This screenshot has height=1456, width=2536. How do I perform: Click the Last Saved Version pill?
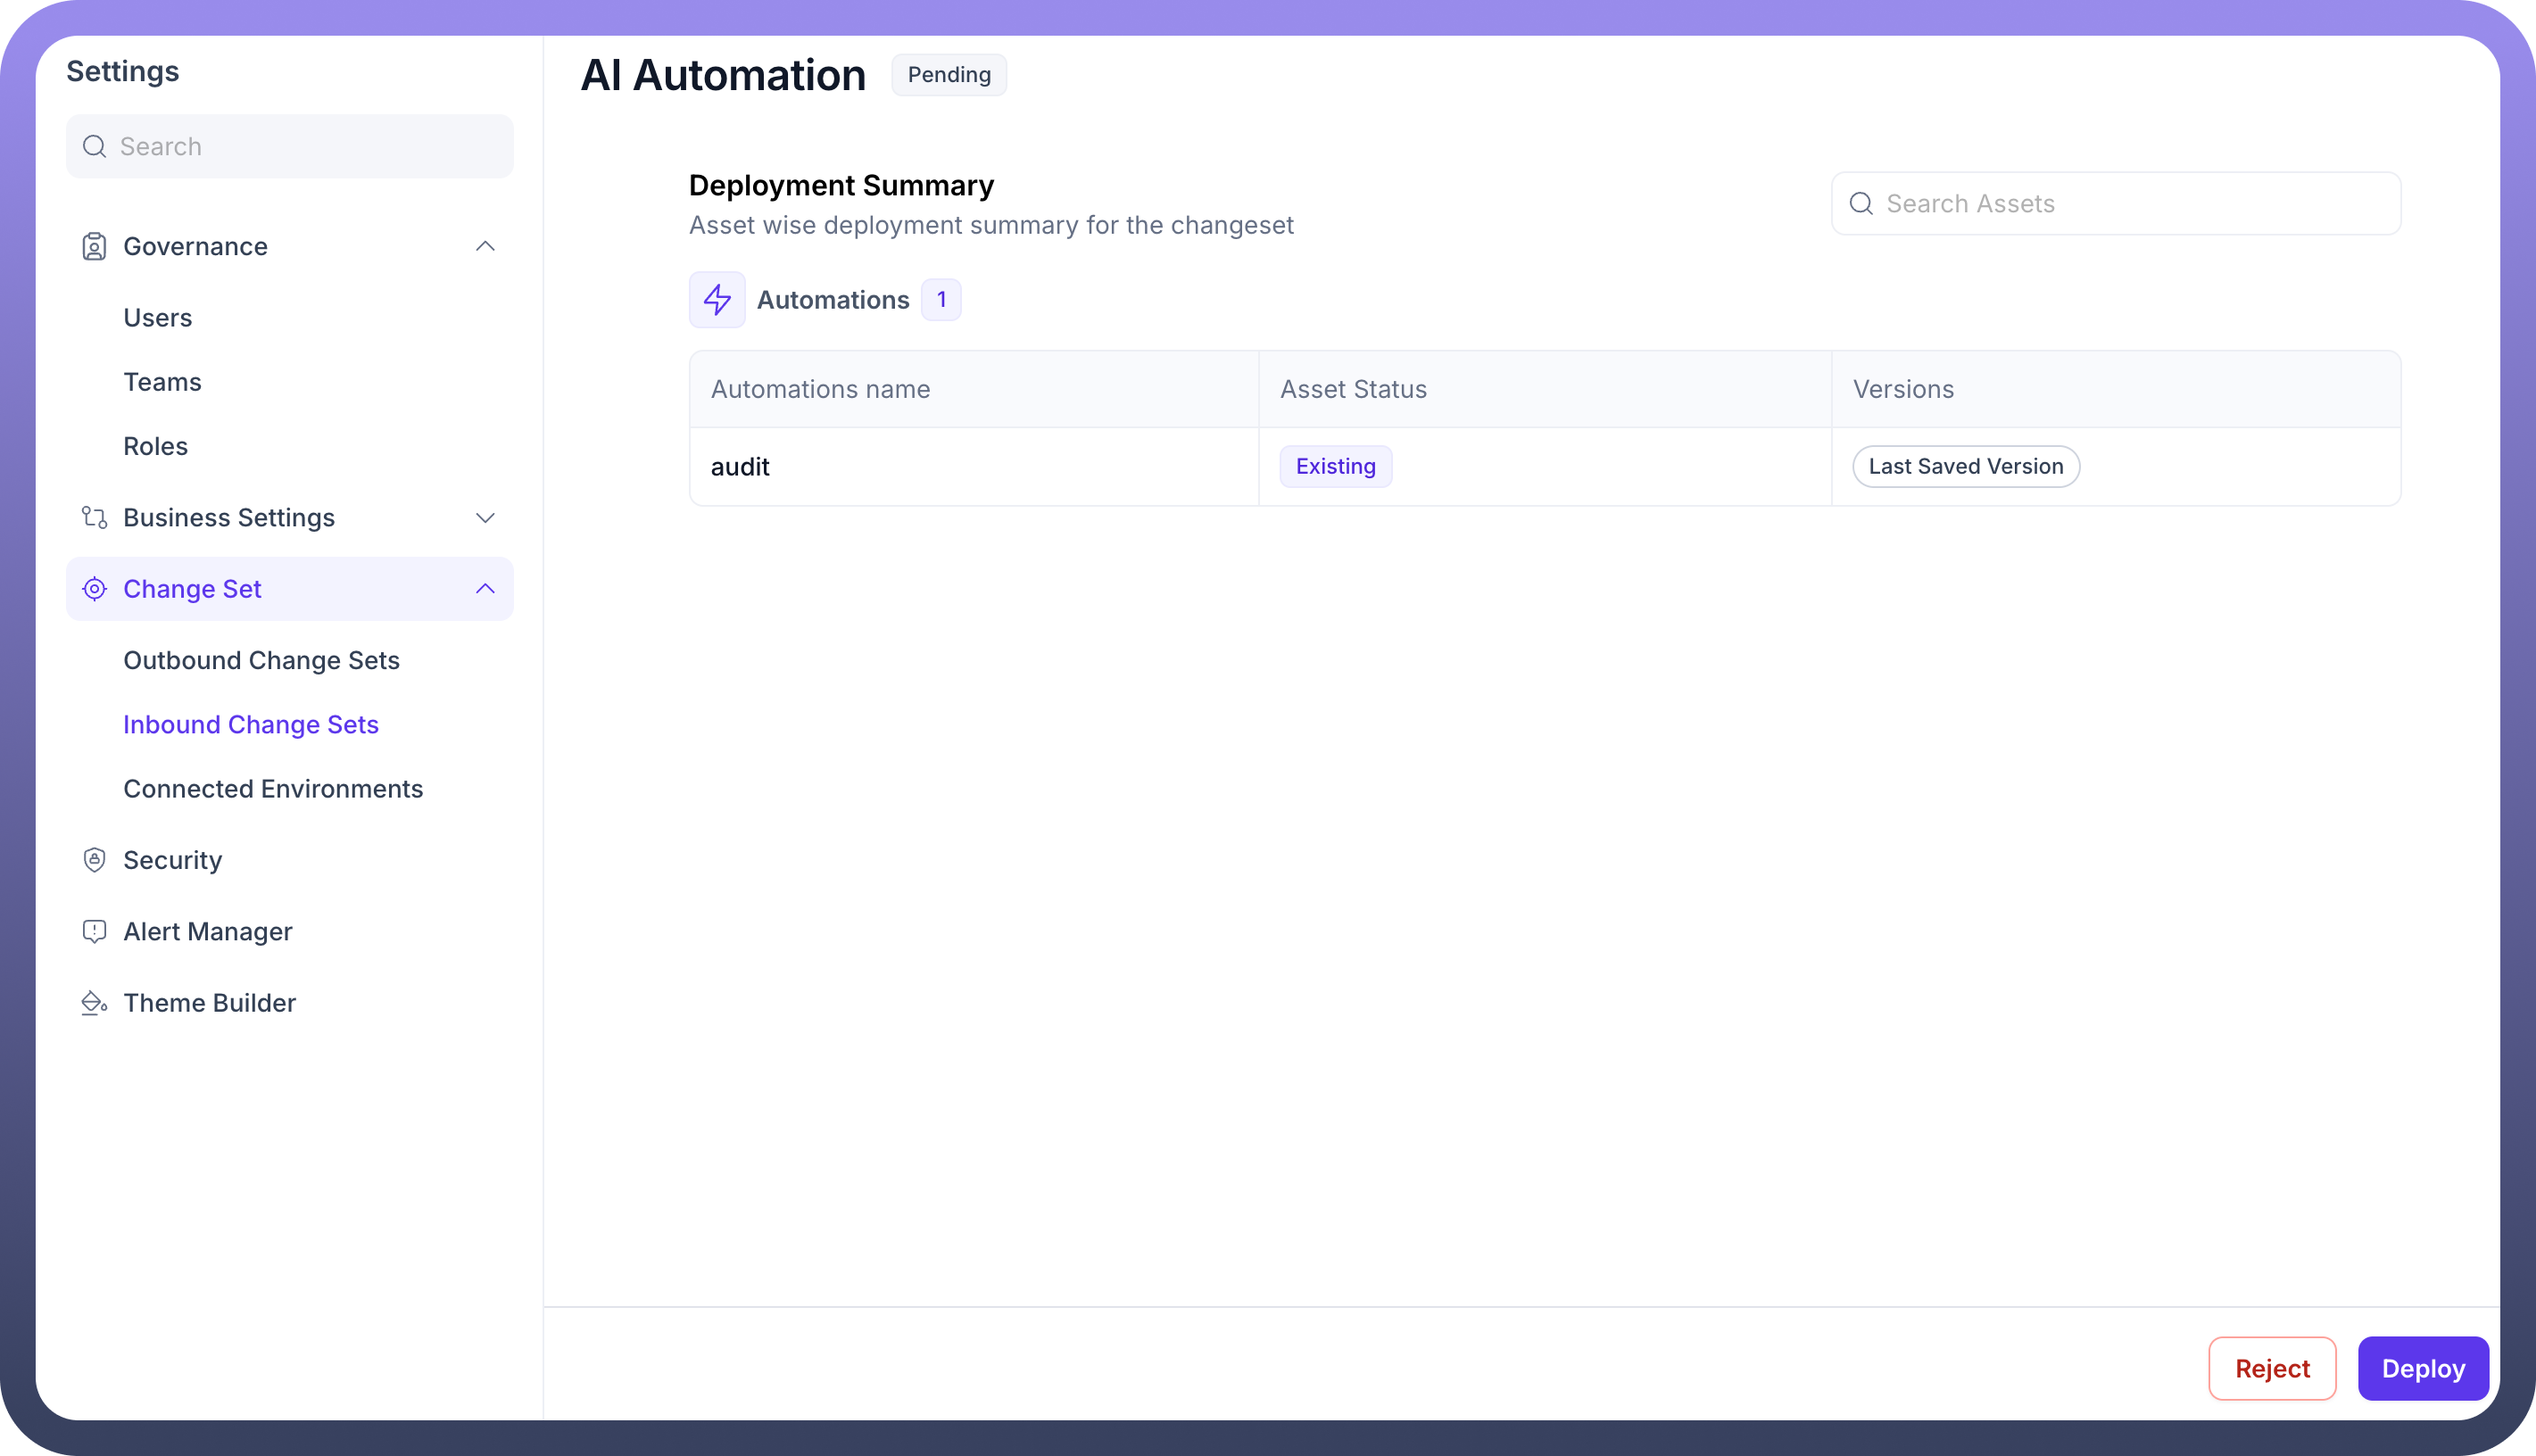point(1965,467)
